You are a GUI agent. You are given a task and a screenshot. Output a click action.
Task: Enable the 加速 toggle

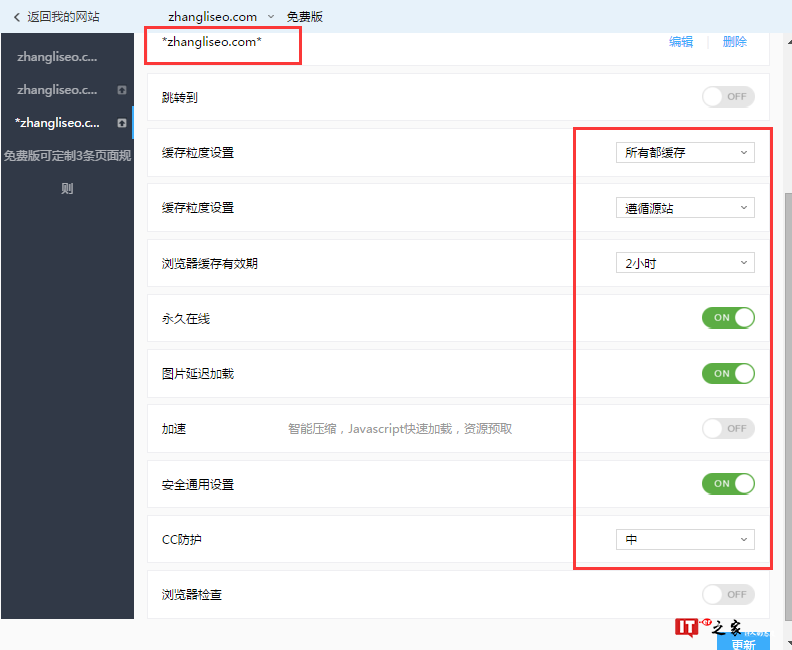point(728,429)
